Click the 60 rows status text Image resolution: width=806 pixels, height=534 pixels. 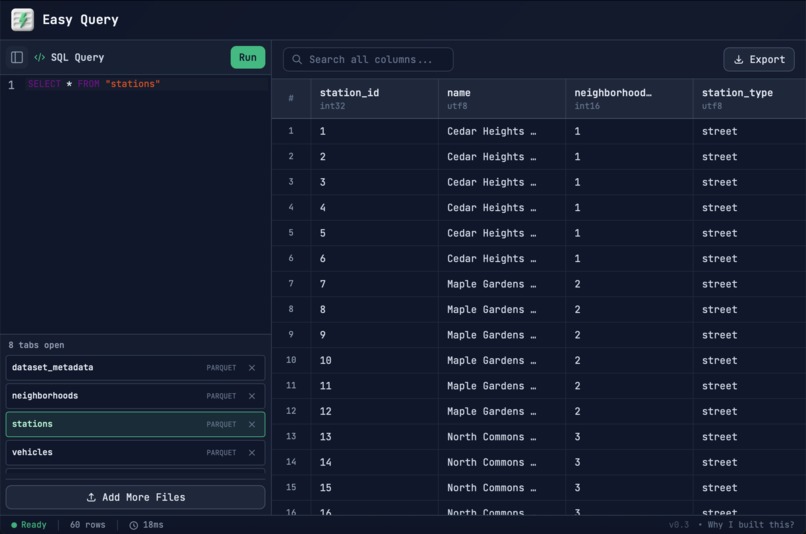click(x=87, y=525)
